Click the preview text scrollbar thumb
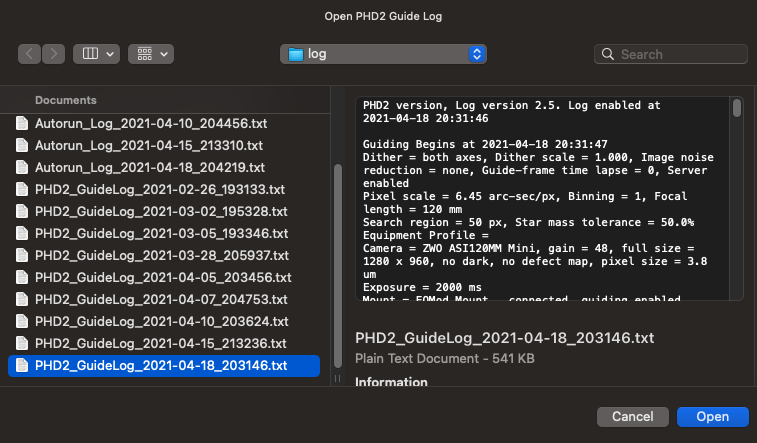 click(x=737, y=108)
